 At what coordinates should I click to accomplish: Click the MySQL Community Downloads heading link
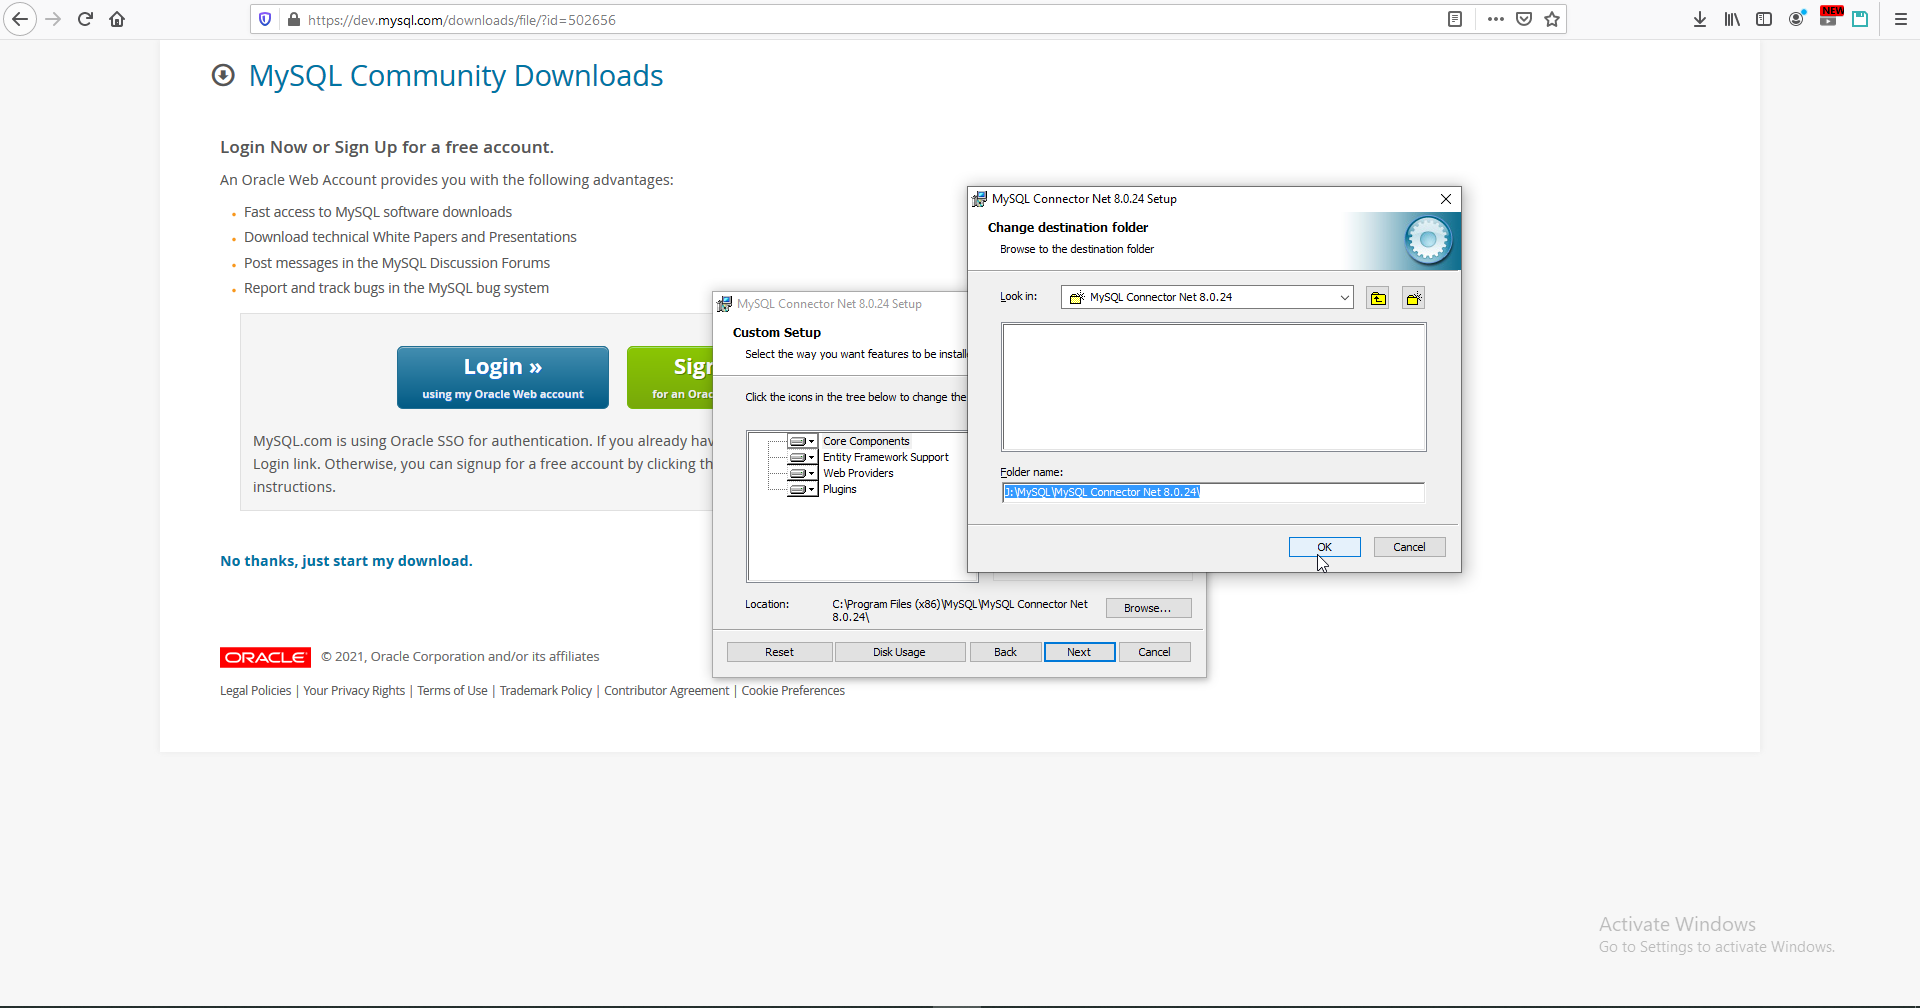(x=456, y=76)
